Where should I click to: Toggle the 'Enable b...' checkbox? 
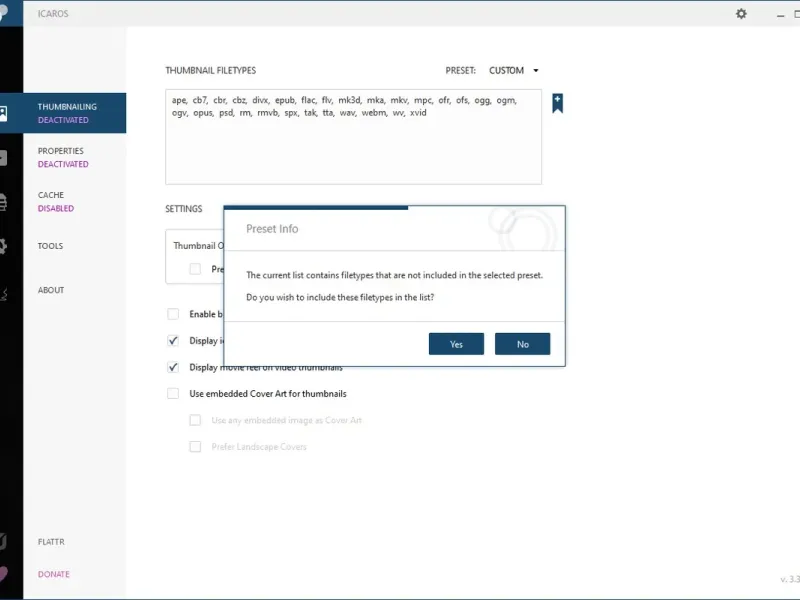tap(173, 314)
